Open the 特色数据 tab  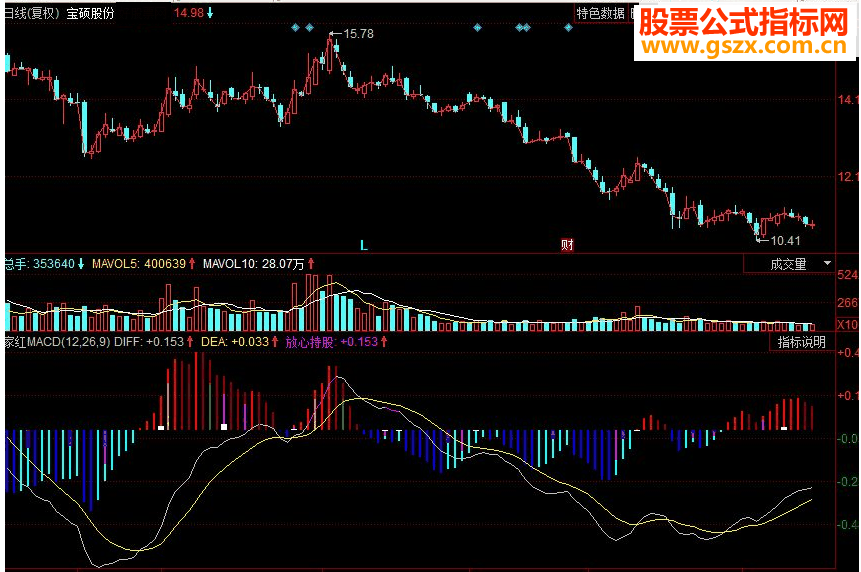pyautogui.click(x=600, y=13)
